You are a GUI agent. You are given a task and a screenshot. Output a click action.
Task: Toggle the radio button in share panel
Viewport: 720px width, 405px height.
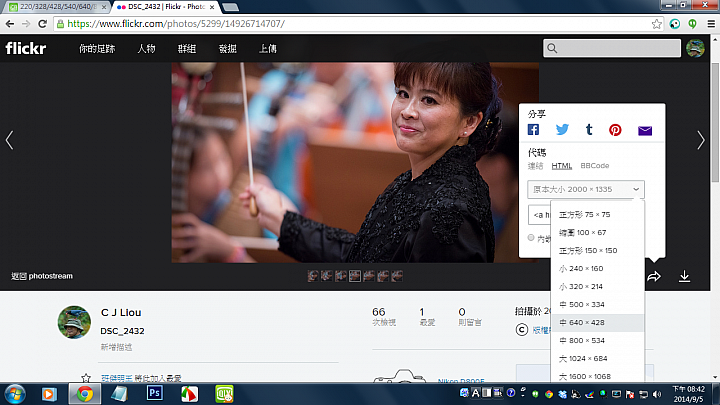(531, 238)
